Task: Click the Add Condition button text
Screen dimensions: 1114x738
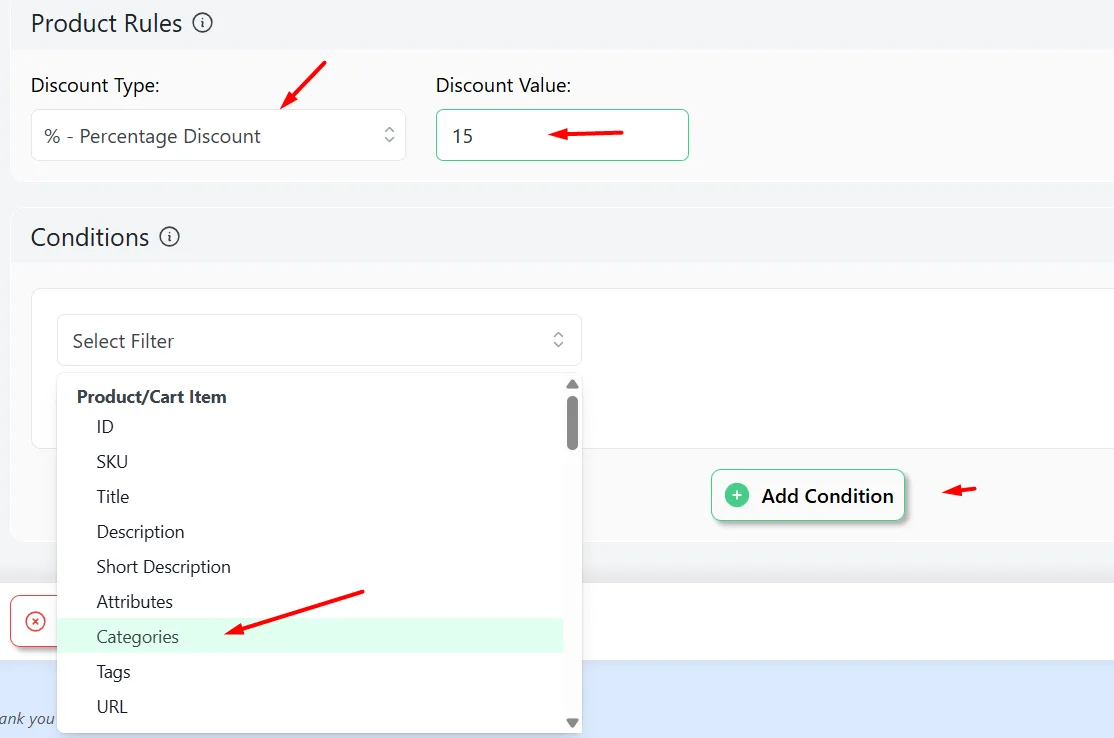Action: pyautogui.click(x=827, y=496)
